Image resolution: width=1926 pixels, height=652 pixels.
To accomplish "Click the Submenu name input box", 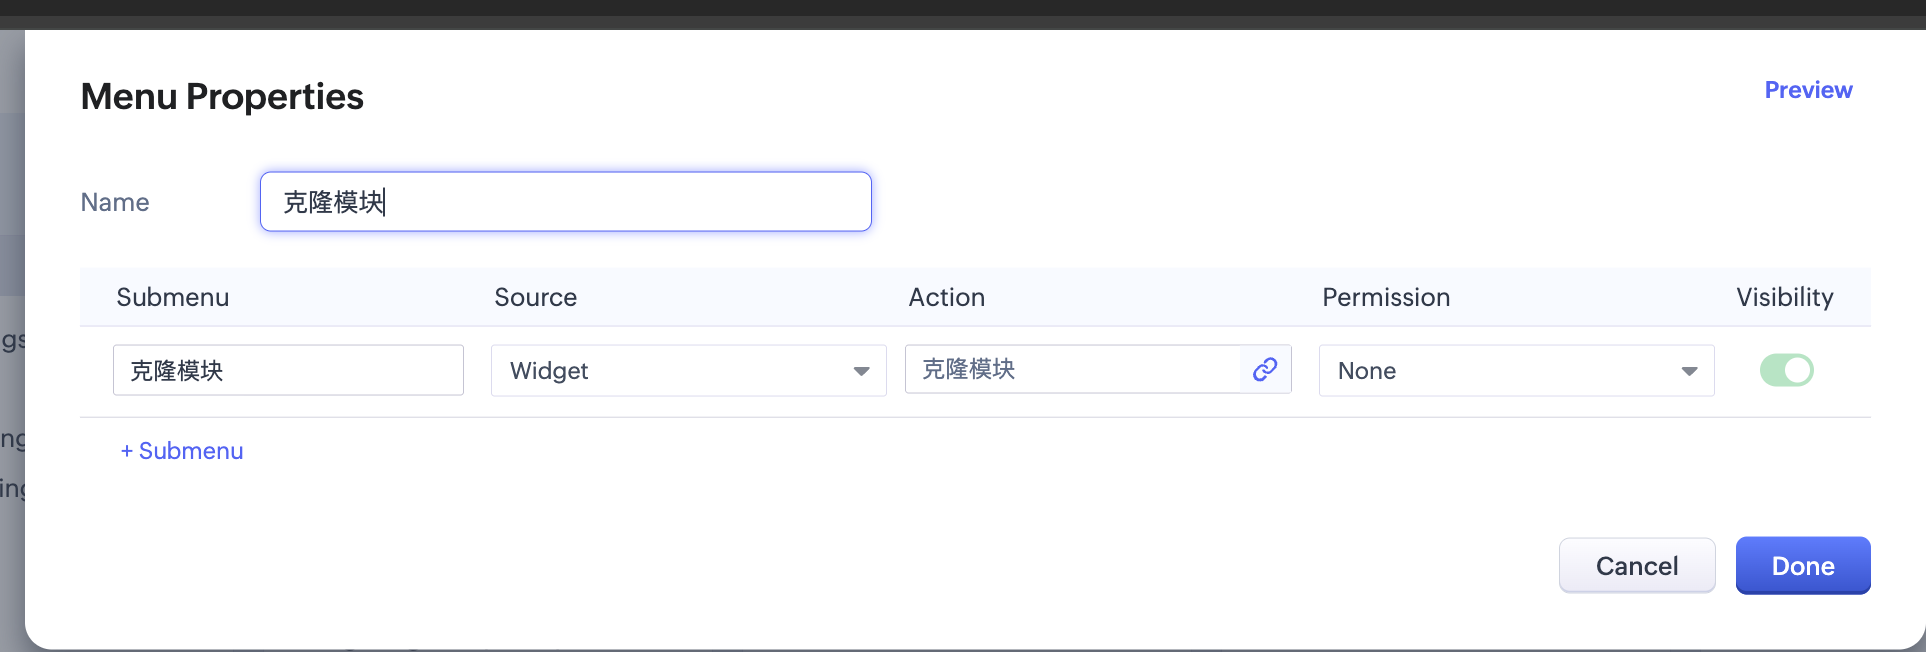I will coord(288,371).
